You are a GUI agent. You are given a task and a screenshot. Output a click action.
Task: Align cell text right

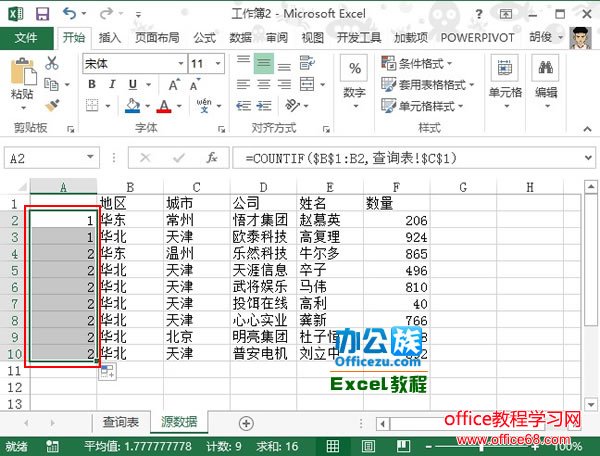click(284, 84)
